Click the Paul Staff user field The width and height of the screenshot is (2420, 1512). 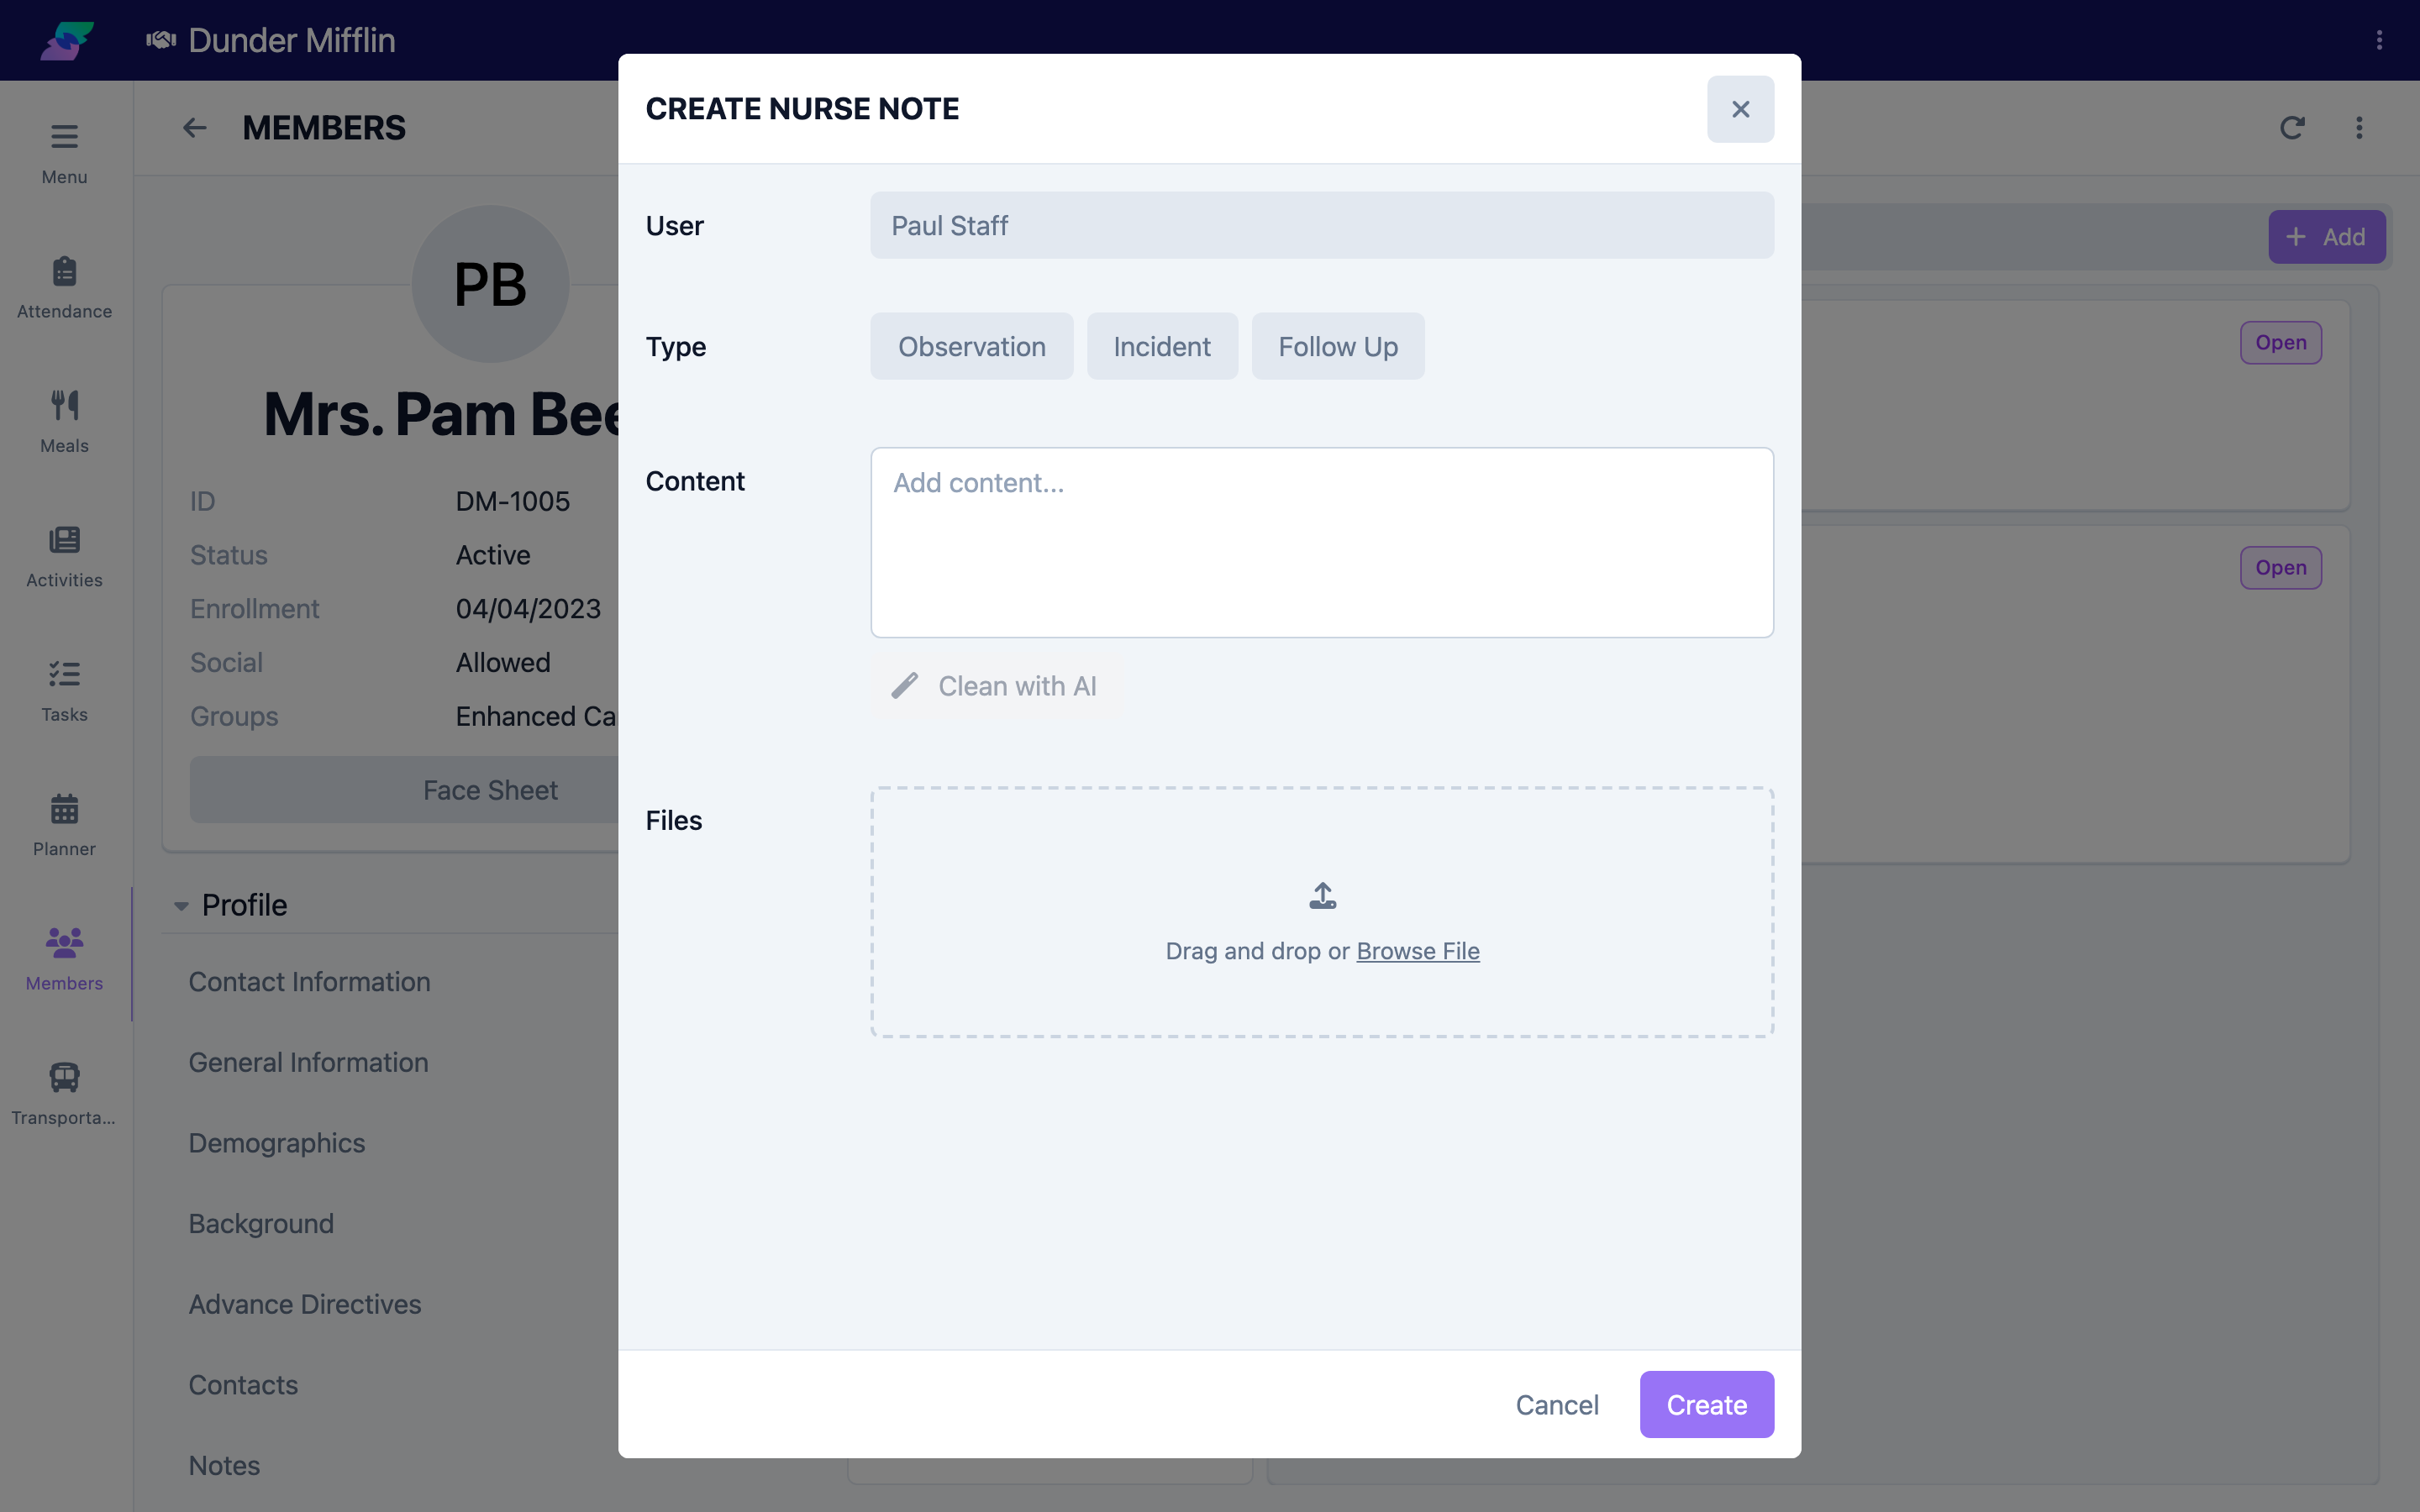point(1322,225)
